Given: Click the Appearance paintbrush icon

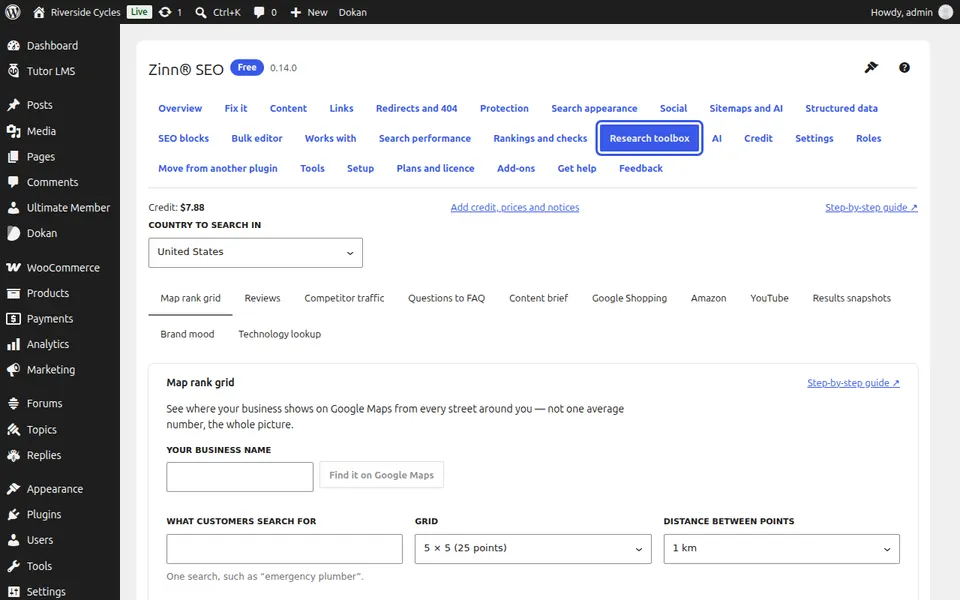Looking at the screenshot, I should (13, 489).
